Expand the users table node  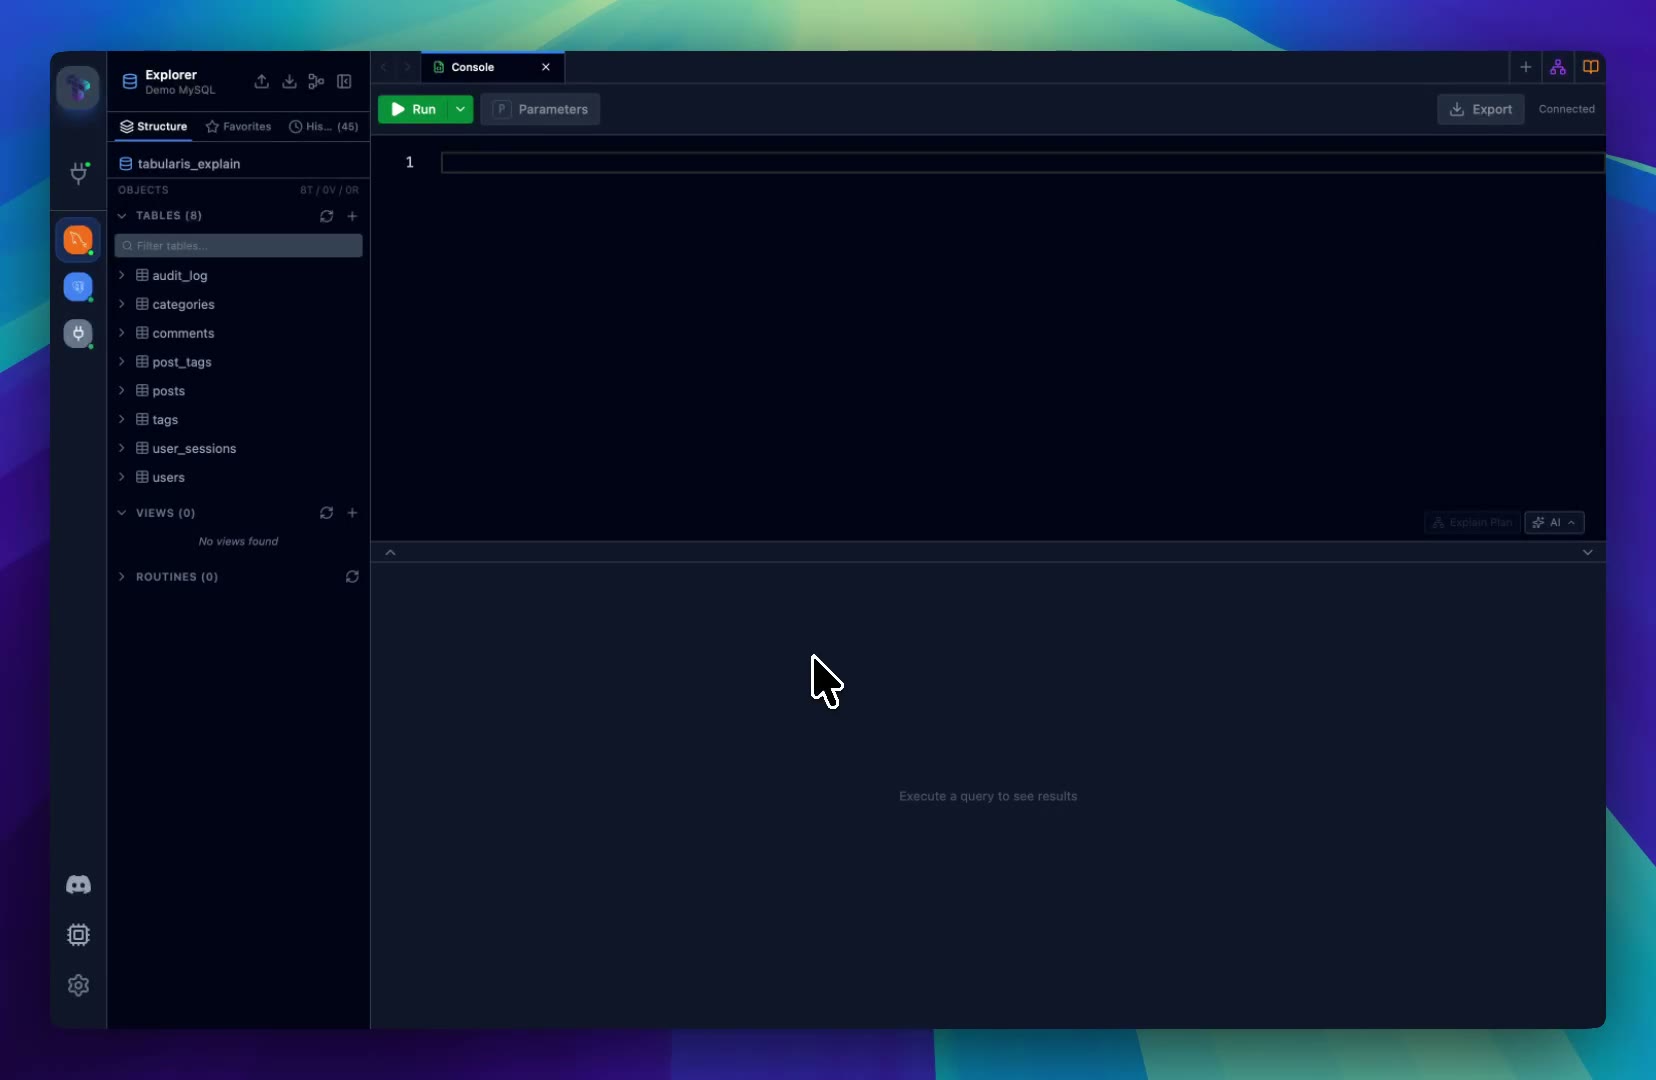tap(122, 477)
